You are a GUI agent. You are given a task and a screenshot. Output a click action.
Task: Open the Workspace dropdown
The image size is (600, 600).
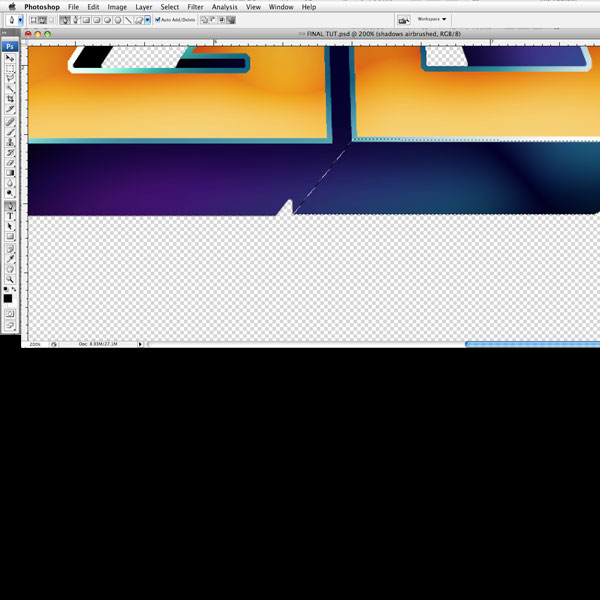[x=432, y=19]
